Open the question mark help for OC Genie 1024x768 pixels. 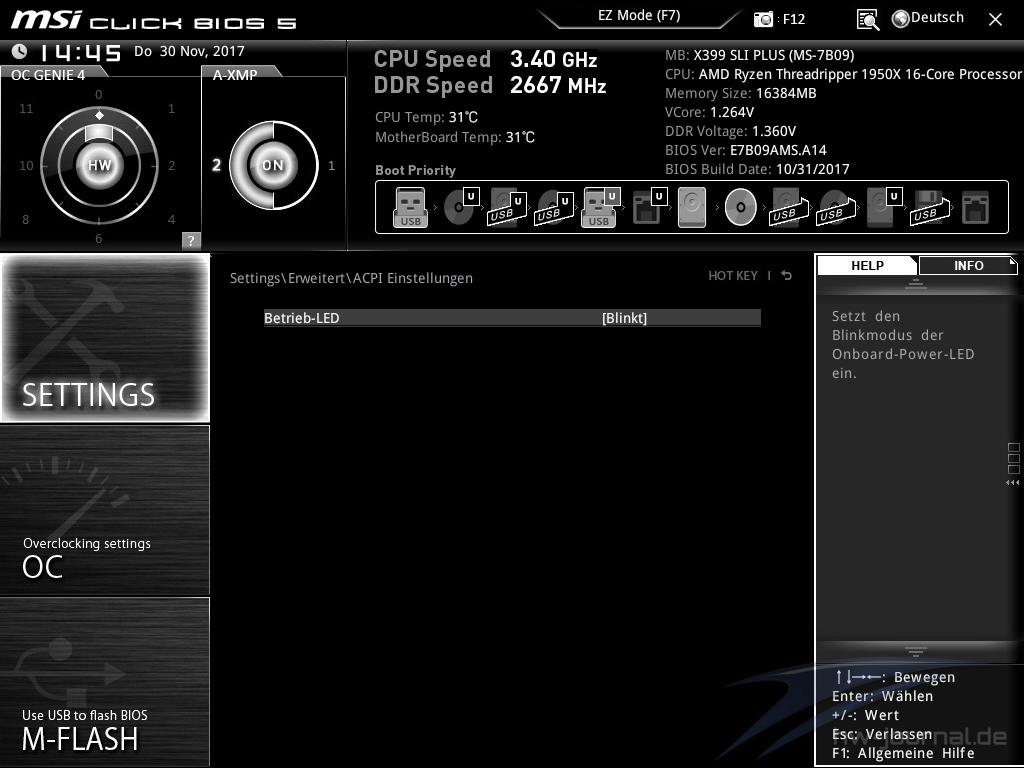pos(191,240)
